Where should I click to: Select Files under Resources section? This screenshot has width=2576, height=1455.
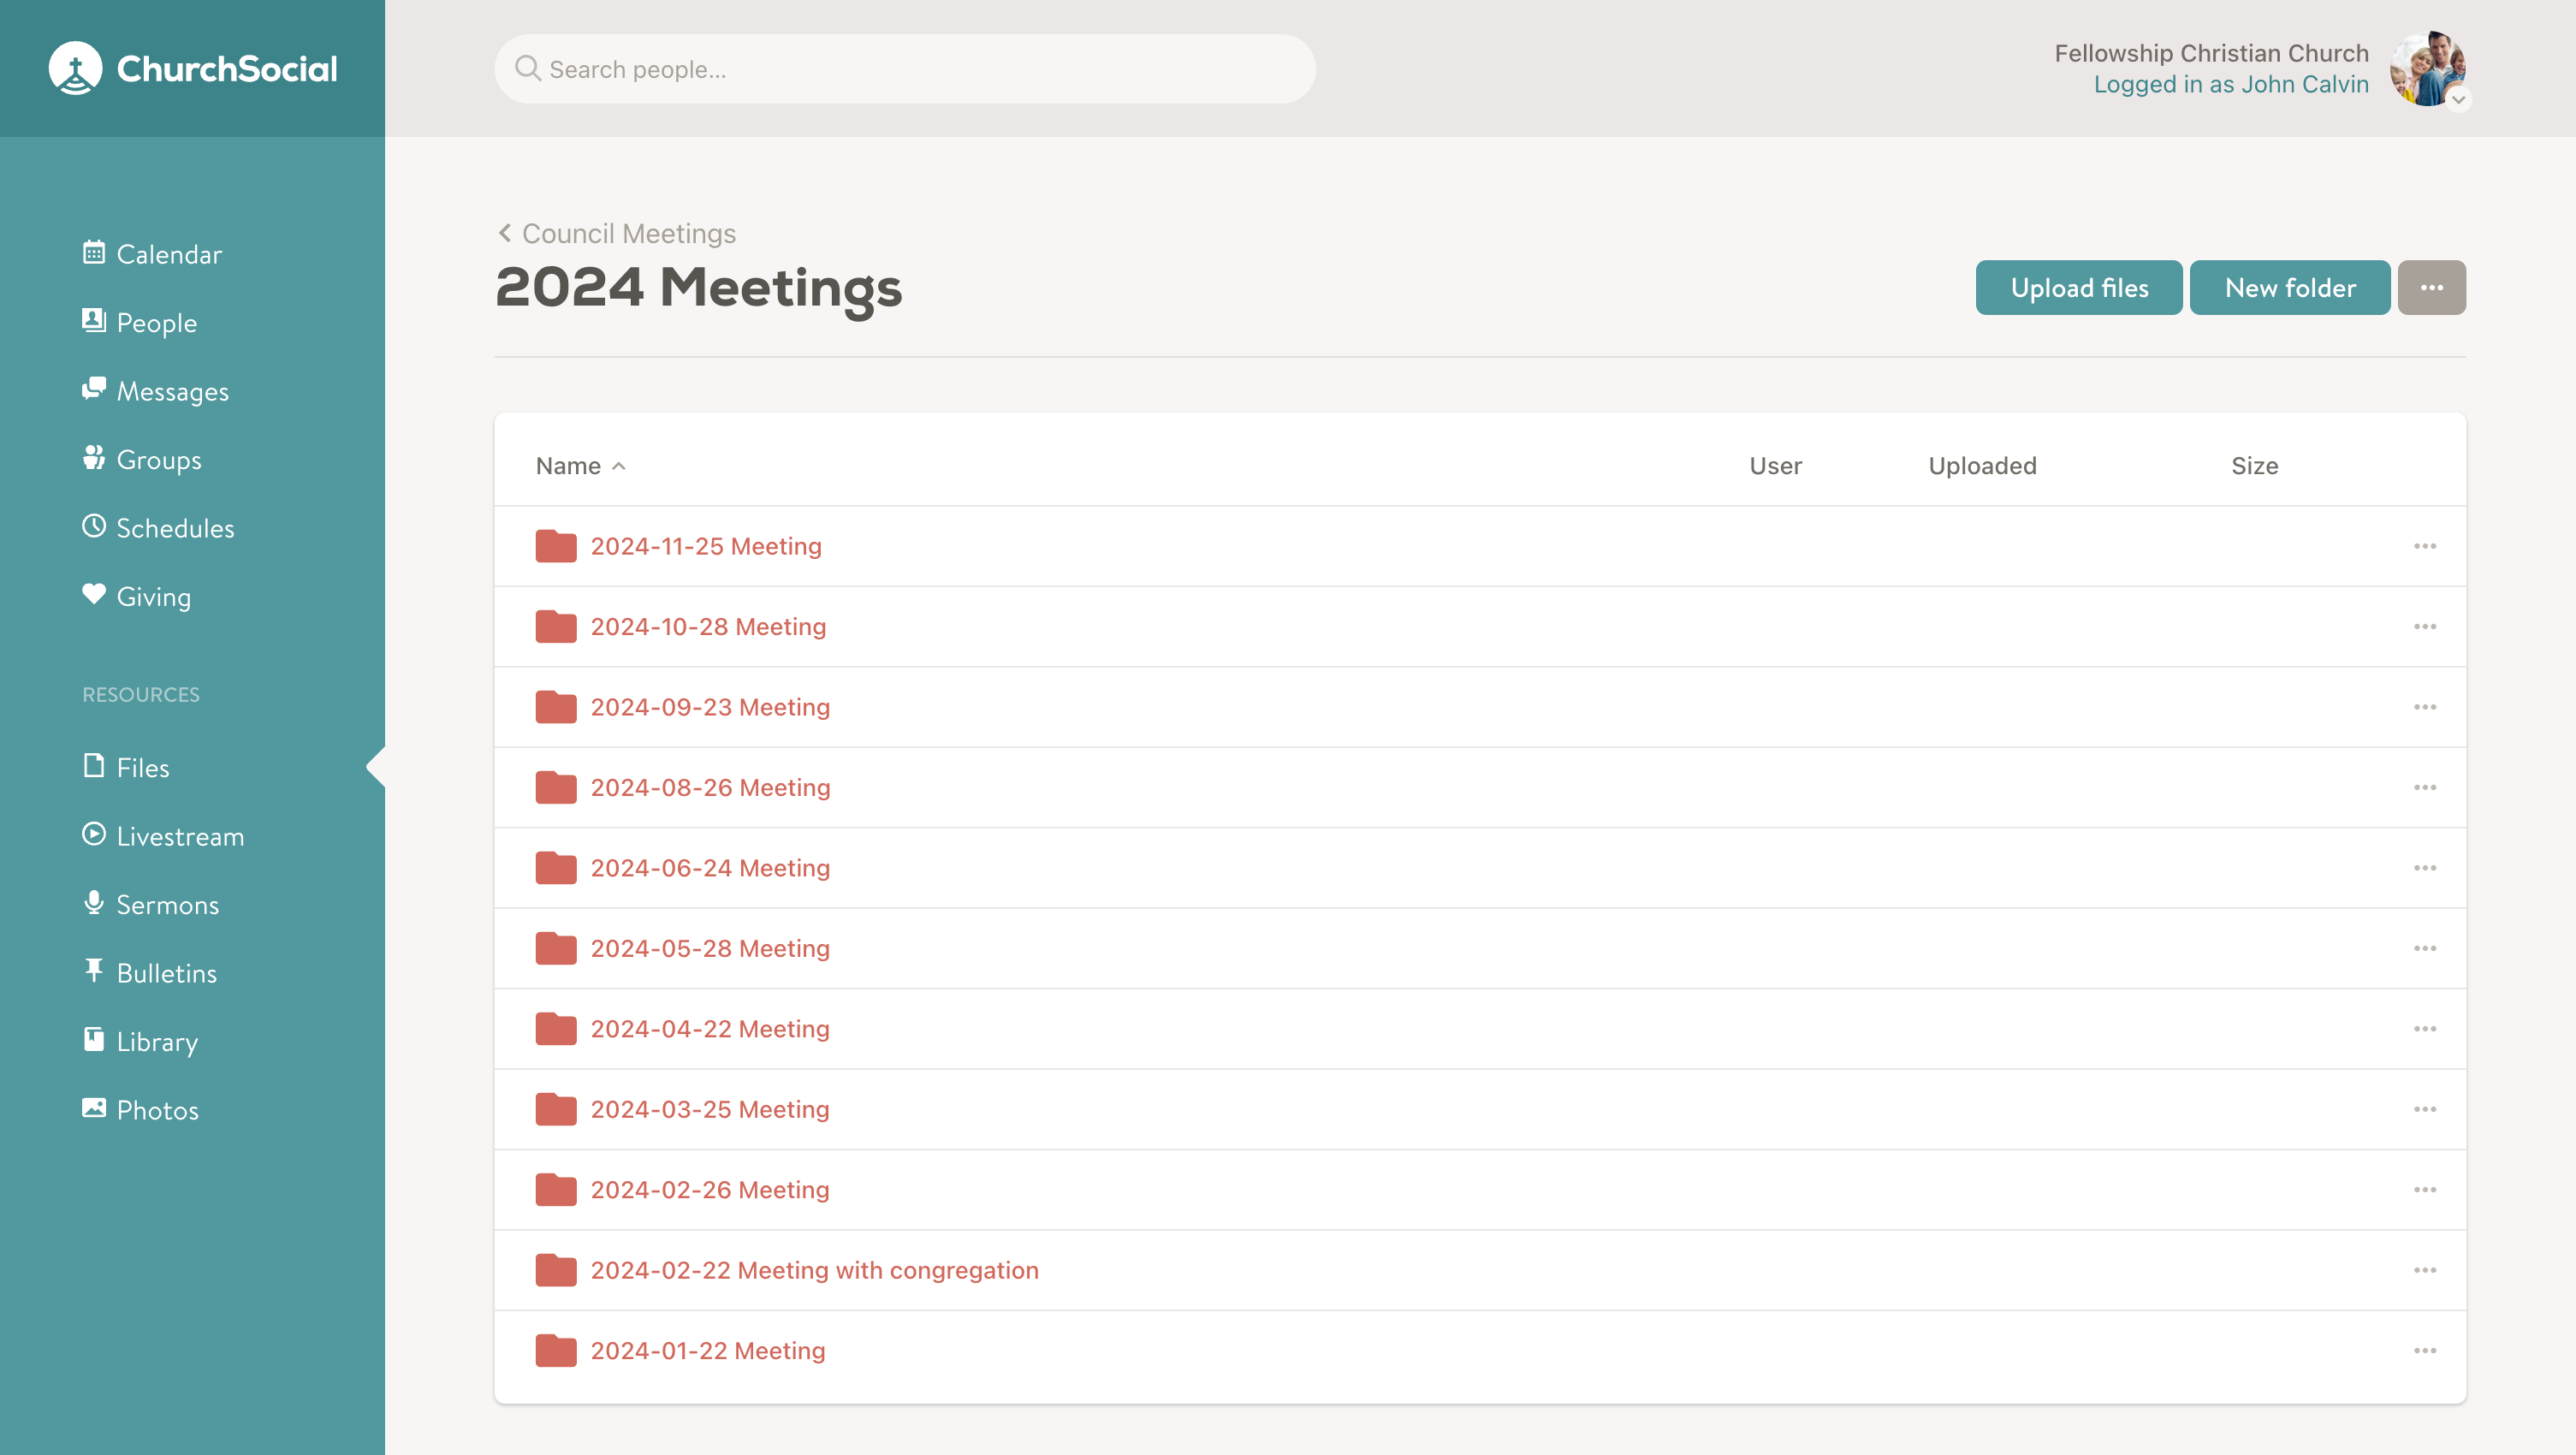[141, 766]
